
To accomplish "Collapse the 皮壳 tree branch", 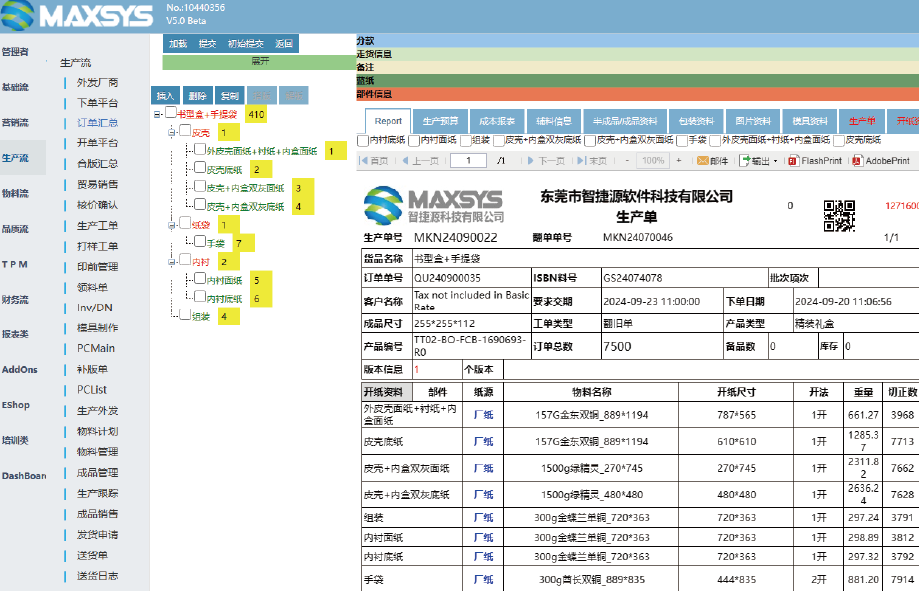I will pyautogui.click(x=172, y=133).
